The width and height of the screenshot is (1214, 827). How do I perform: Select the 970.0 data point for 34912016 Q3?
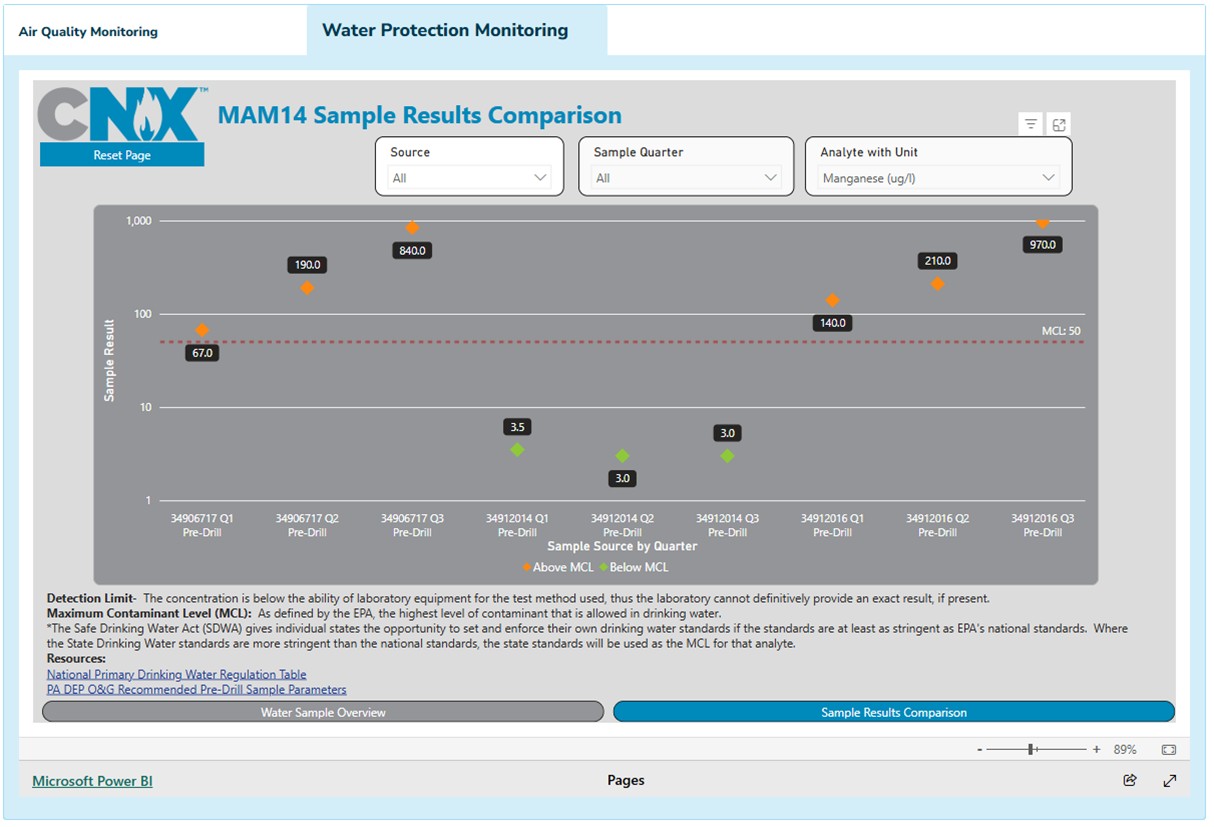click(x=1042, y=223)
